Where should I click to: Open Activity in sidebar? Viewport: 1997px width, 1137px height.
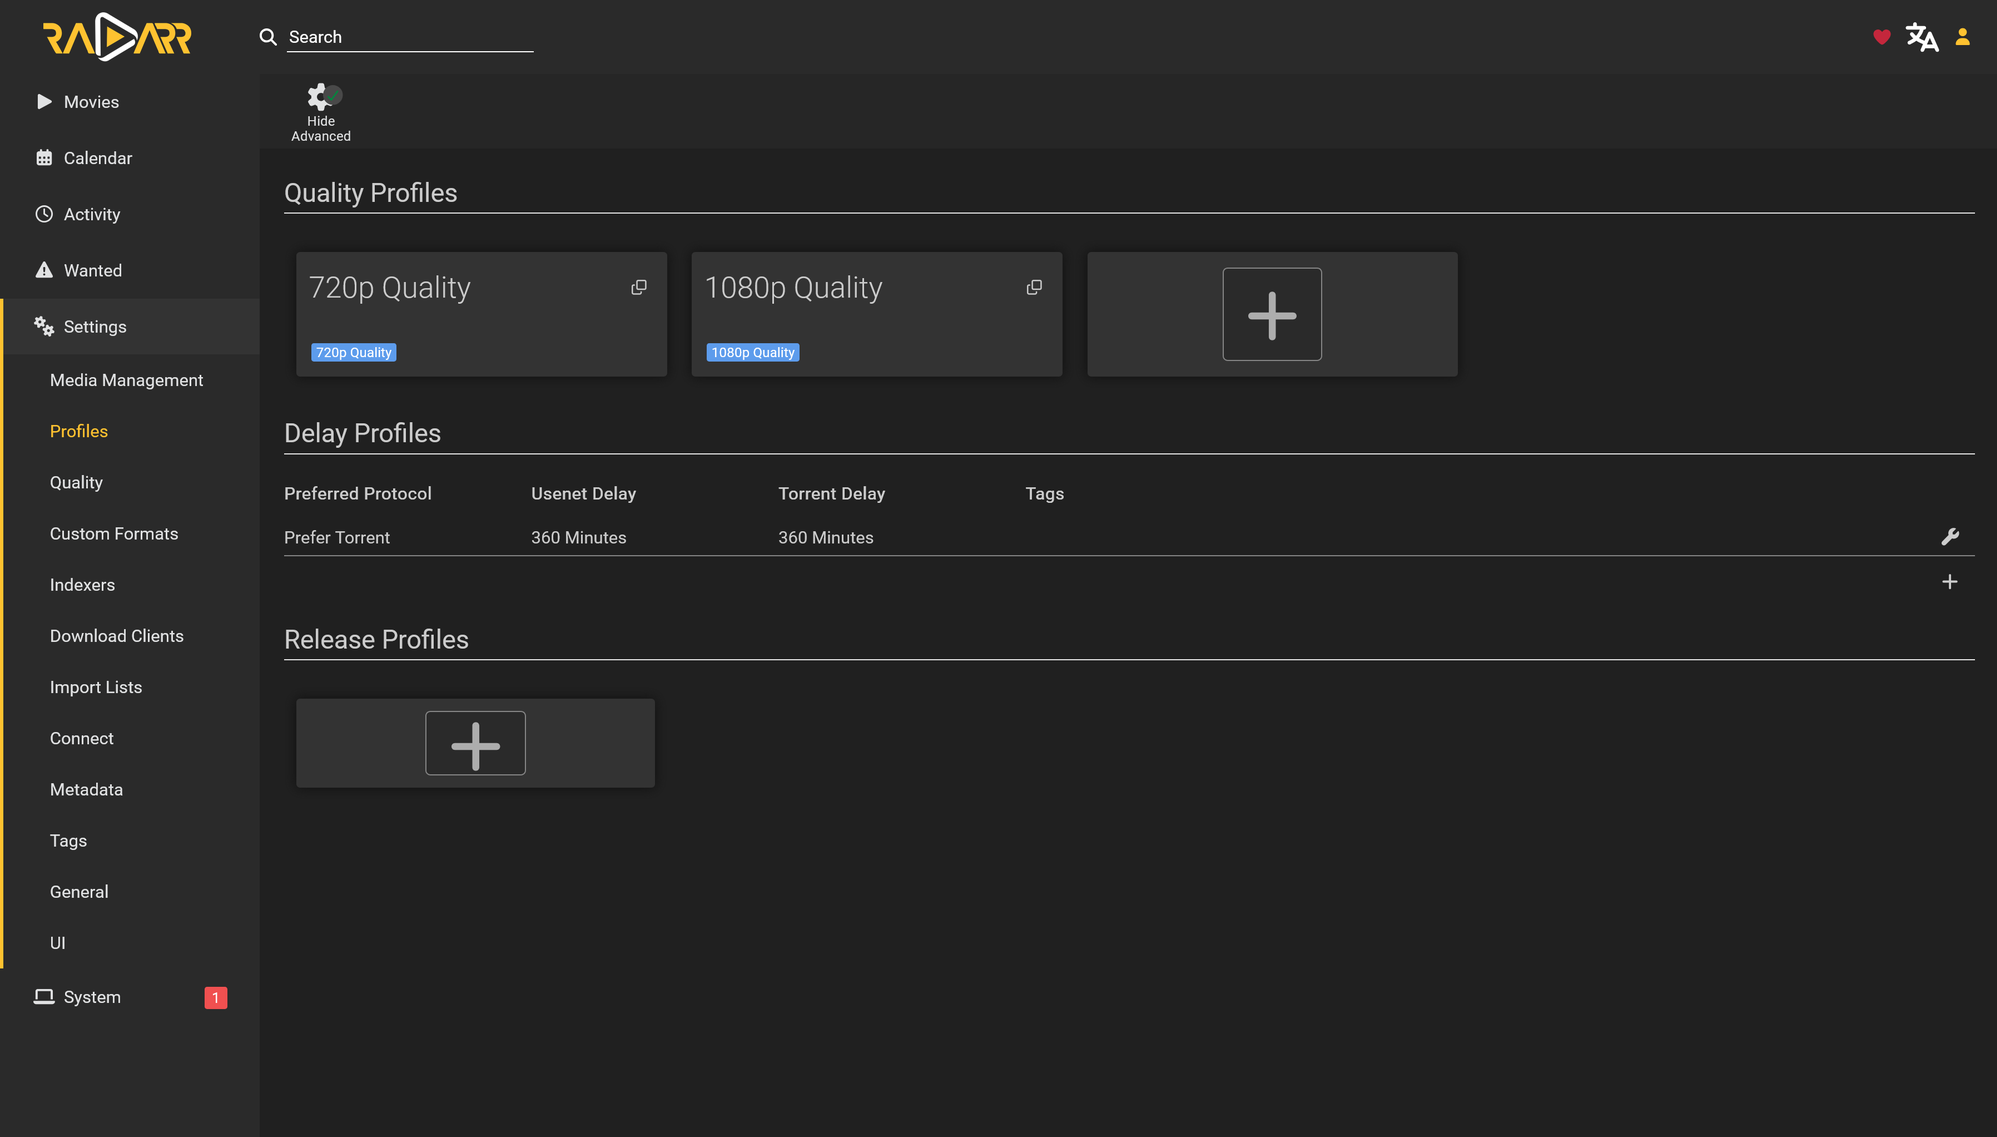click(x=130, y=214)
